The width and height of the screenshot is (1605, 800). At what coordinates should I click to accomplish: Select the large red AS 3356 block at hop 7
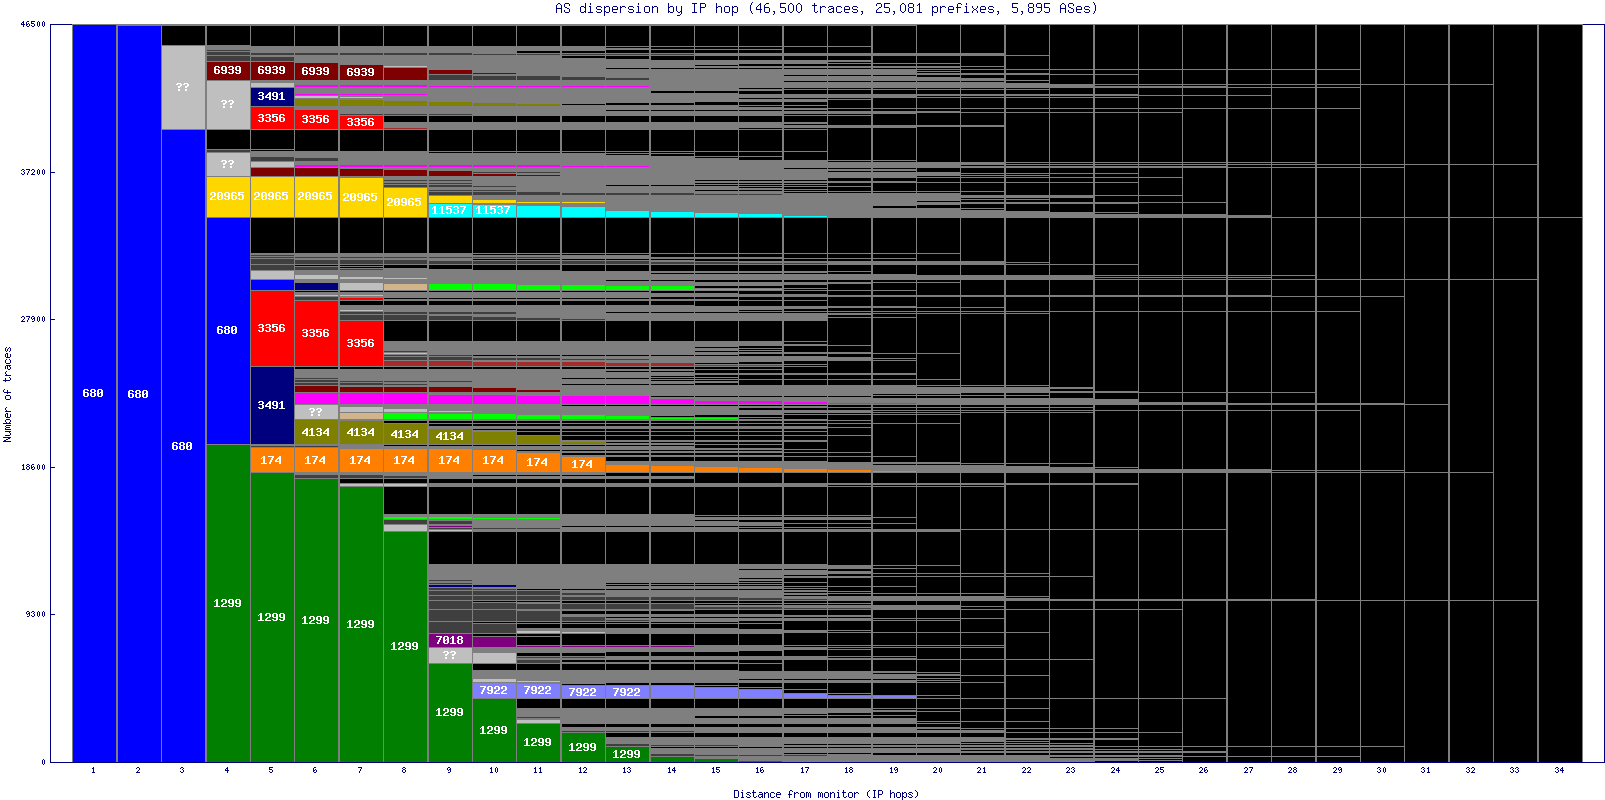coord(361,343)
